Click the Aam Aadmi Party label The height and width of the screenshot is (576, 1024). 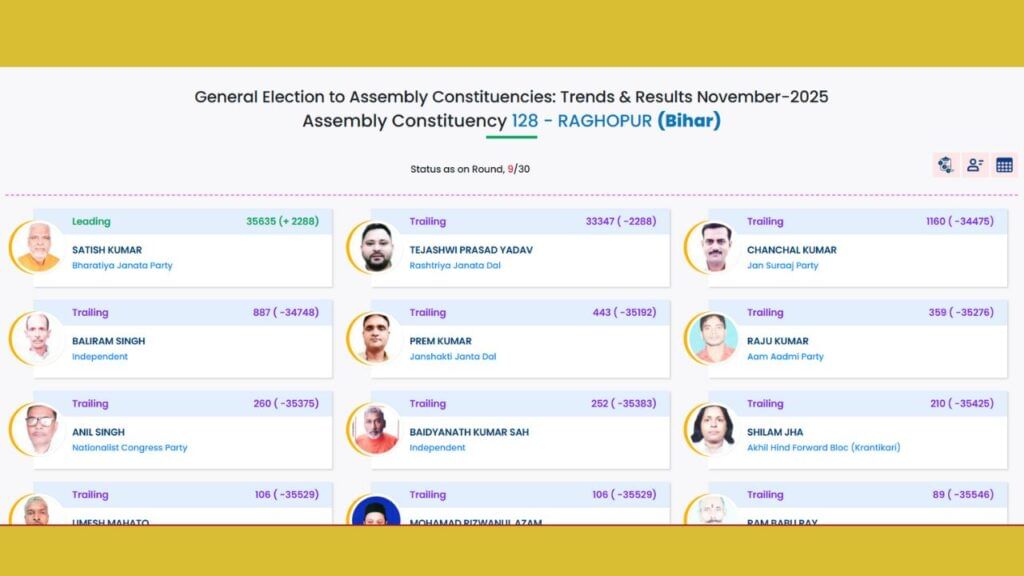[785, 357]
